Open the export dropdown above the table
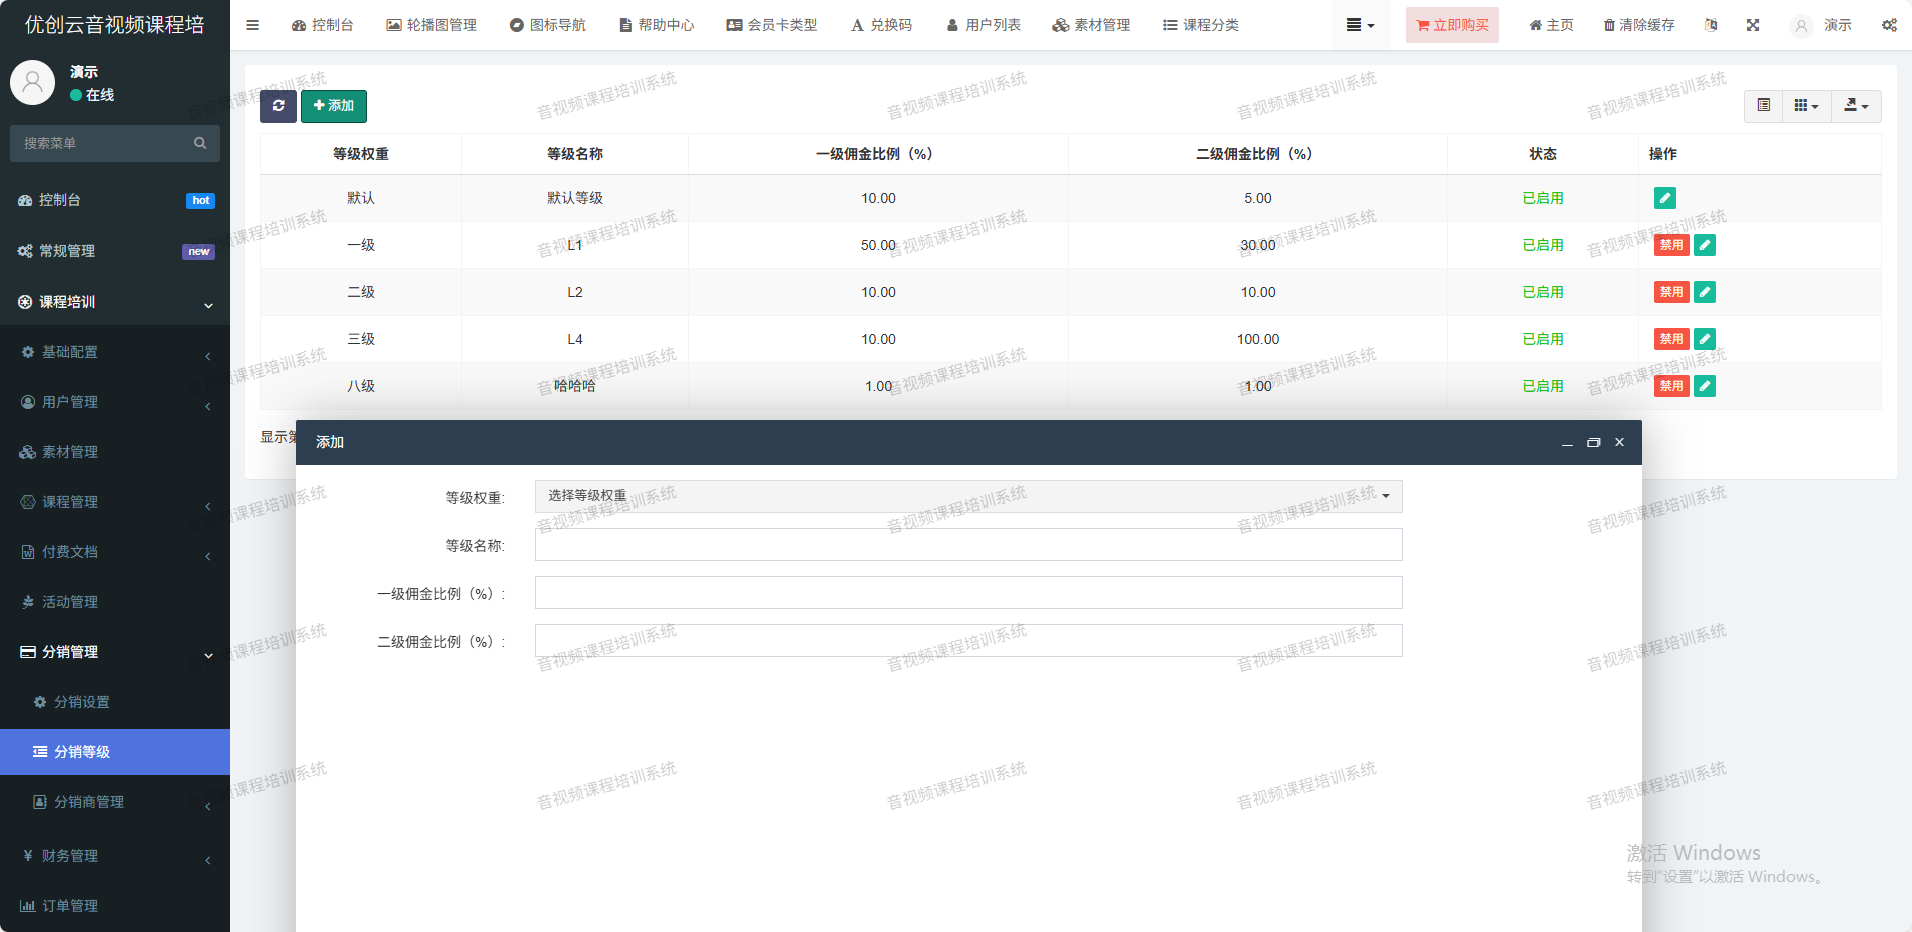Viewport: 1912px width, 932px height. click(x=1856, y=106)
